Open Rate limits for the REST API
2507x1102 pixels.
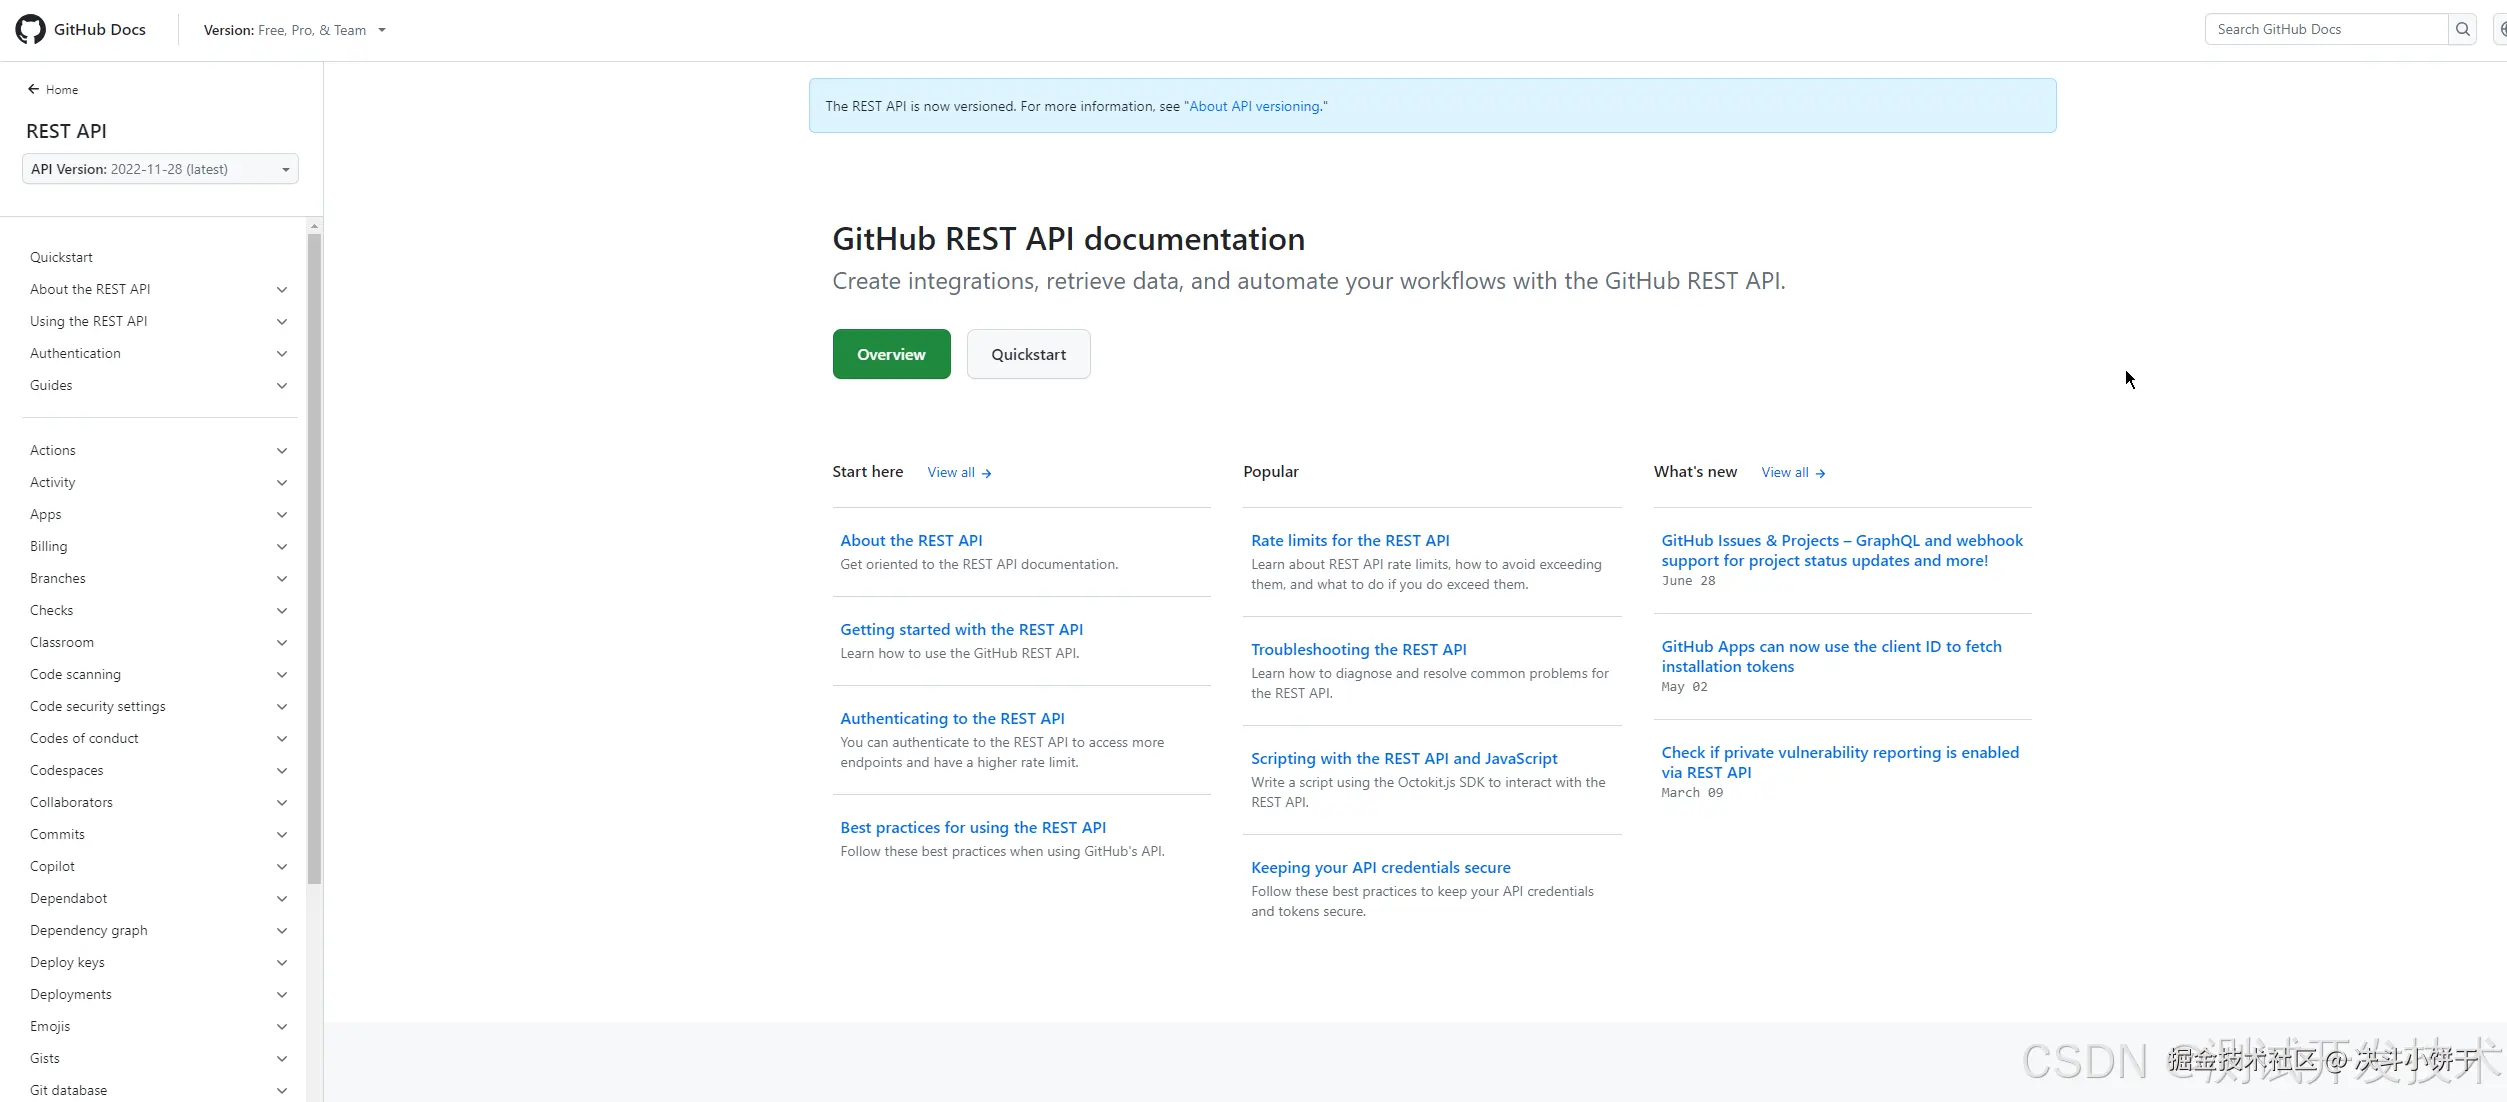pyautogui.click(x=1349, y=541)
